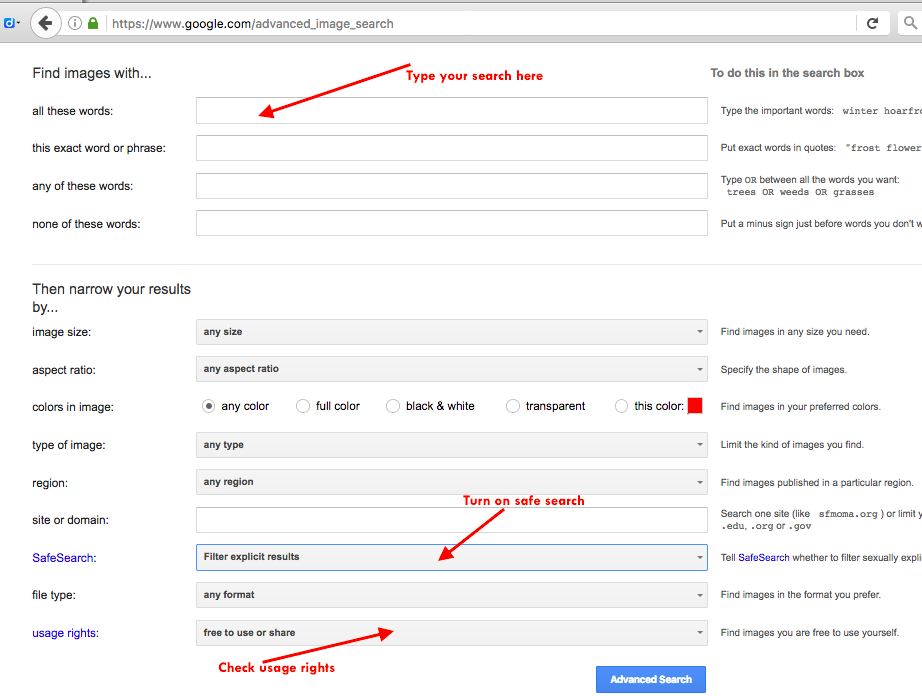
Task: Click the Advanced Search button
Action: click(x=651, y=680)
